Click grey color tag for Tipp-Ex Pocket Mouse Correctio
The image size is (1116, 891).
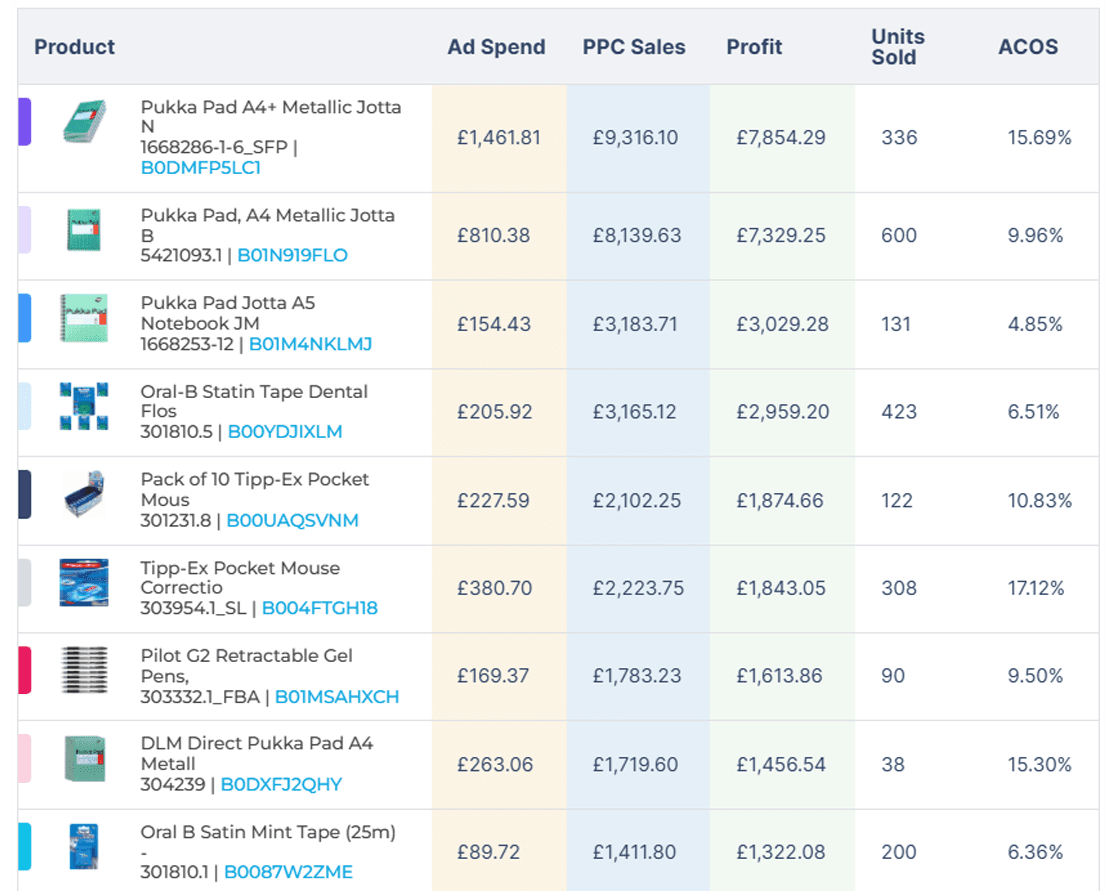tap(24, 582)
